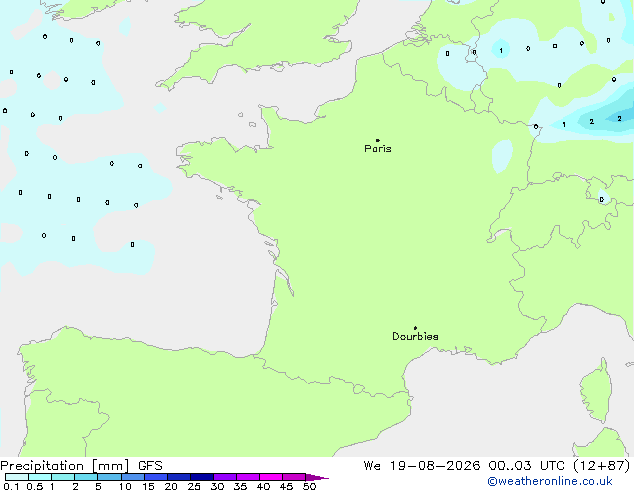Click the Paris city label
Image resolution: width=634 pixels, height=490 pixels.
tap(378, 149)
